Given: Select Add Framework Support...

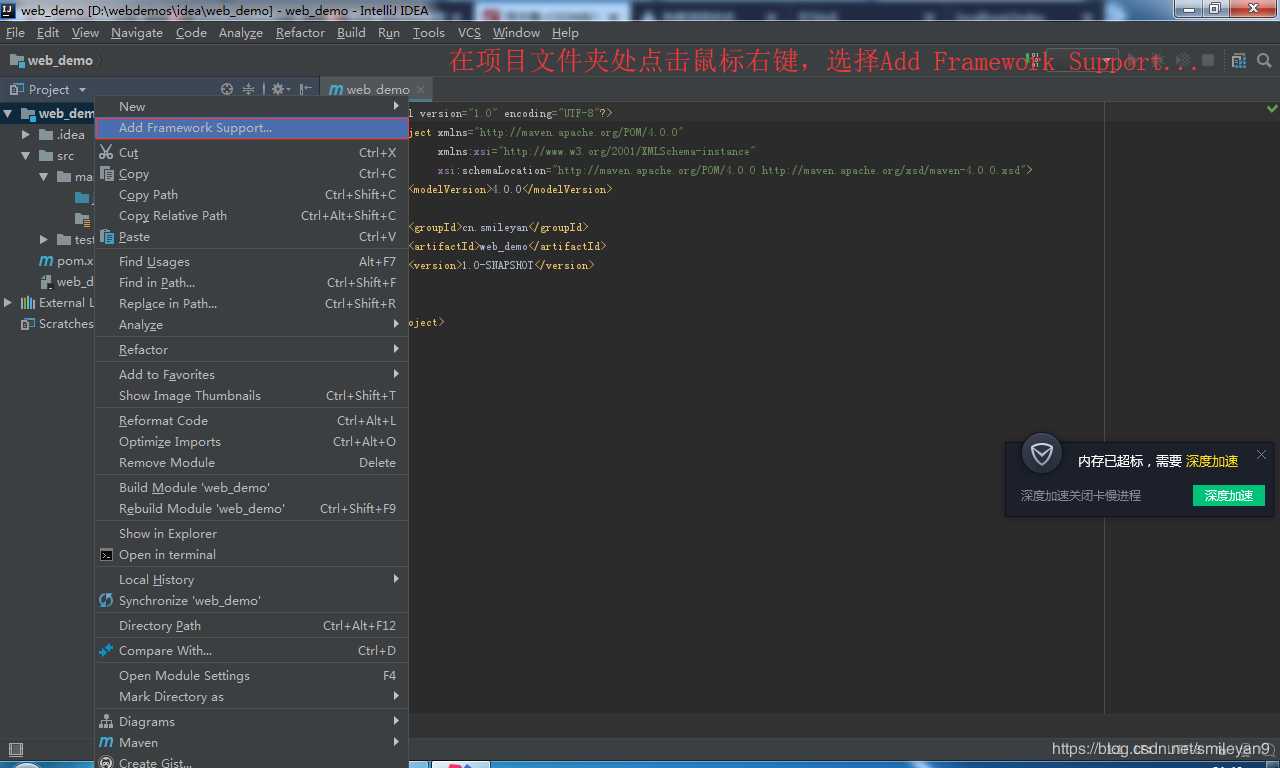Looking at the screenshot, I should click(251, 127).
